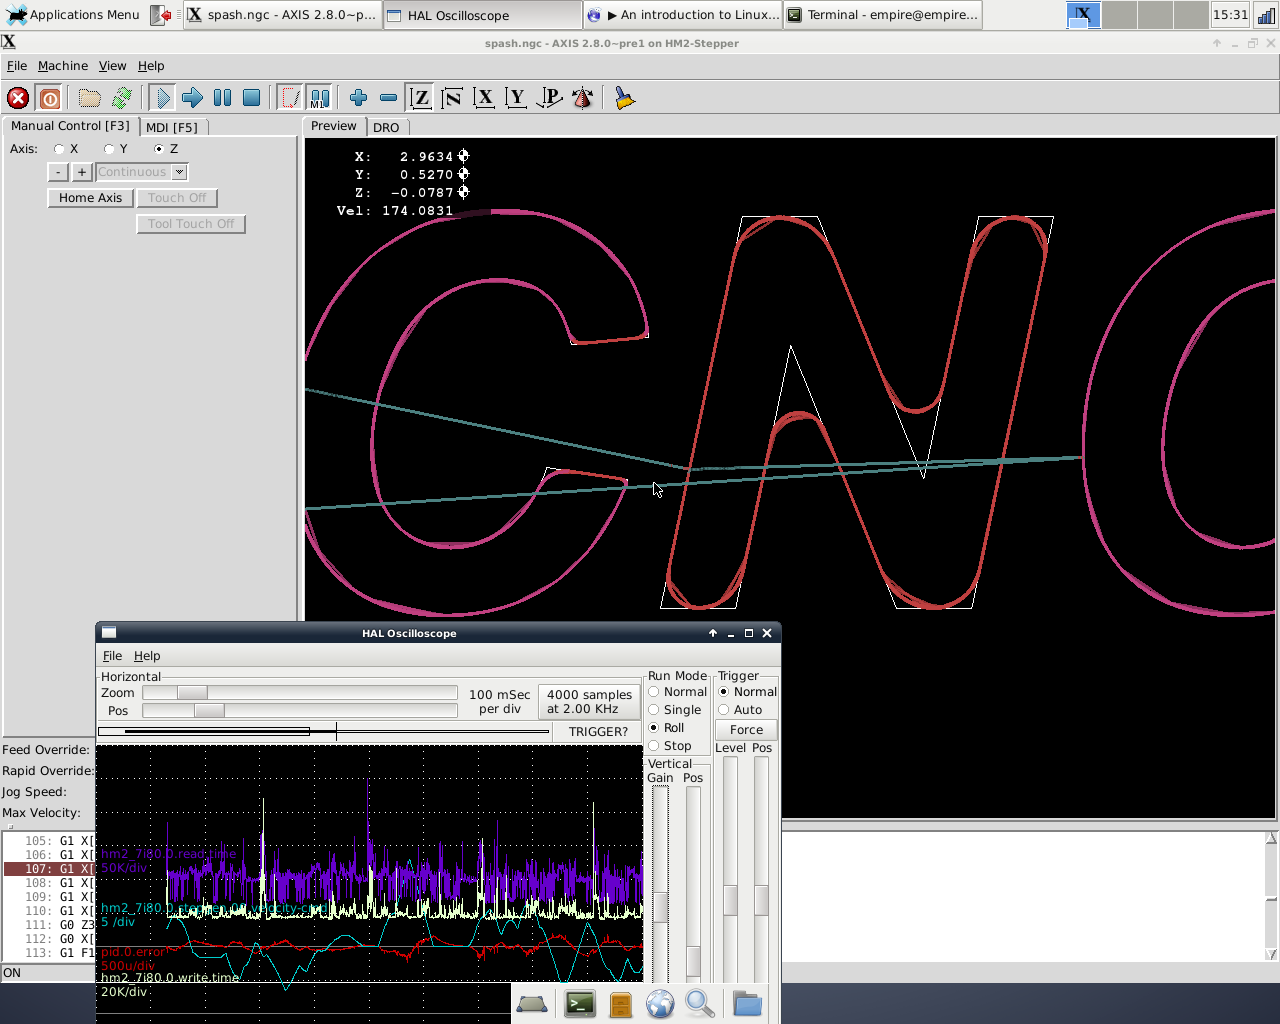
Task: Open Applications Menu in top panel
Action: pos(73,15)
